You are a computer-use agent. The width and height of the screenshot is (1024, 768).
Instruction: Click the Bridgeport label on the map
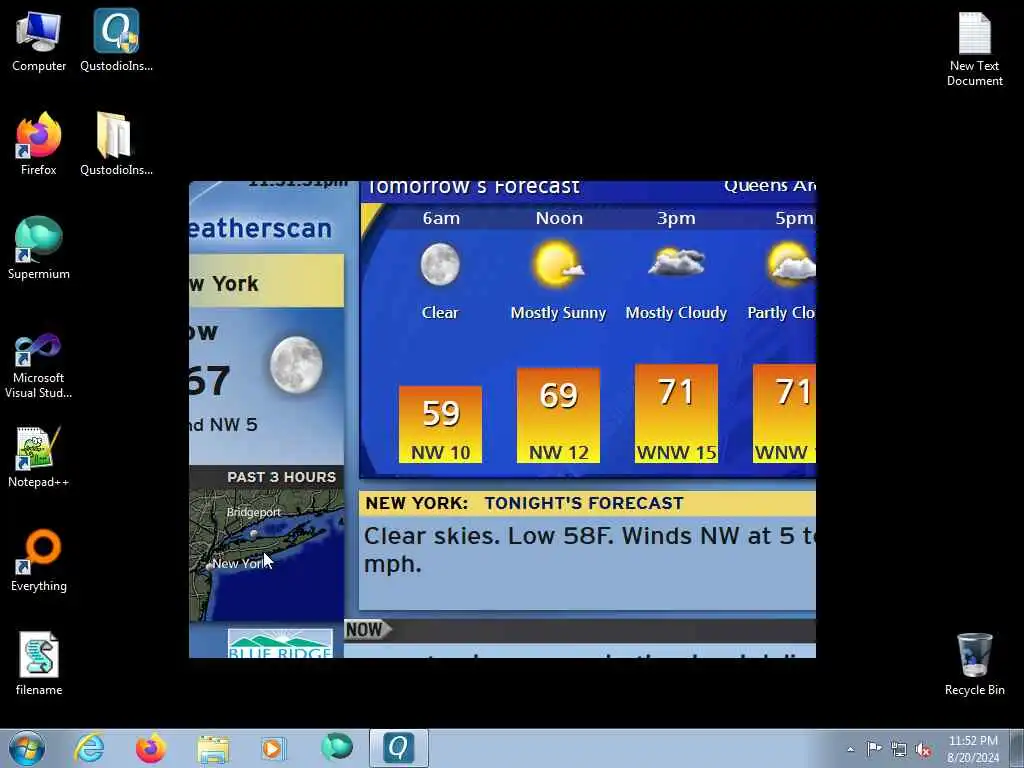click(x=253, y=512)
